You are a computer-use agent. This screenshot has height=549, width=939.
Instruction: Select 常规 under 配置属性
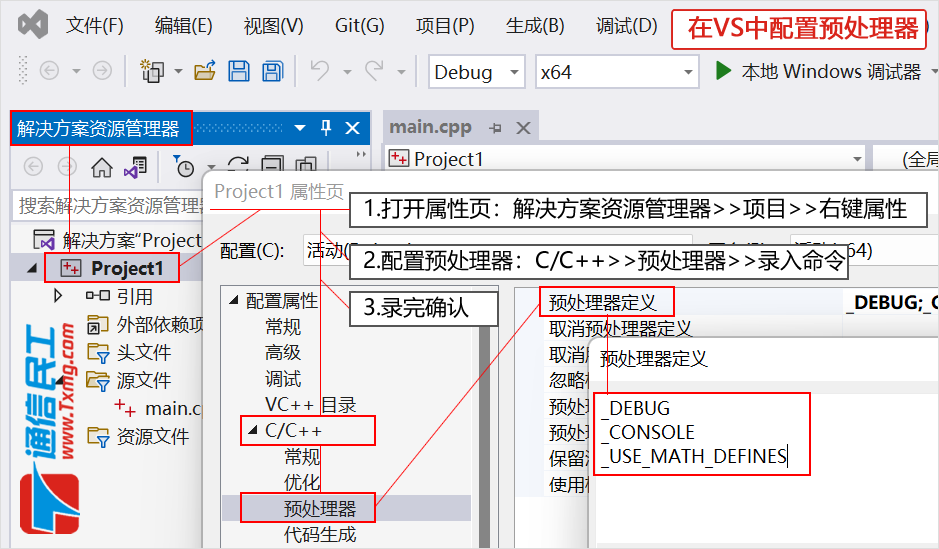(283, 327)
